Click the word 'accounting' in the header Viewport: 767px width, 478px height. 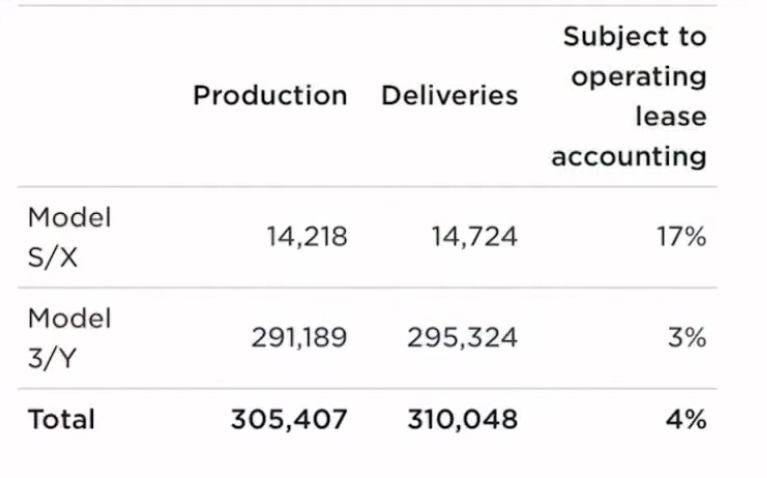[629, 158]
